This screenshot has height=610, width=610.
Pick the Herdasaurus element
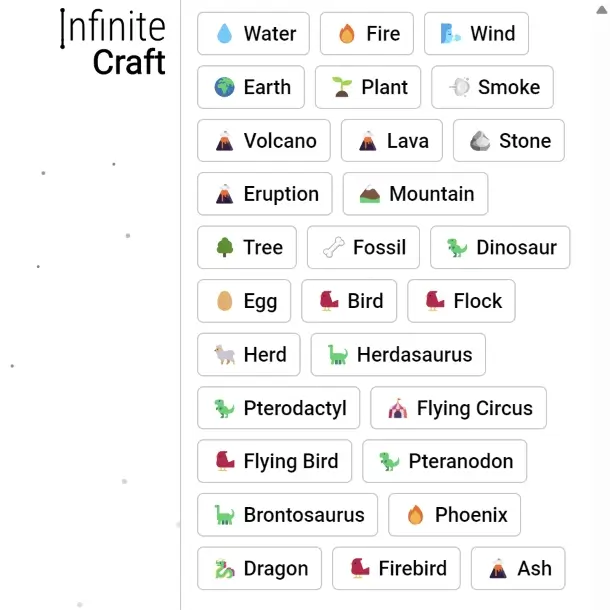pyautogui.click(x=398, y=354)
